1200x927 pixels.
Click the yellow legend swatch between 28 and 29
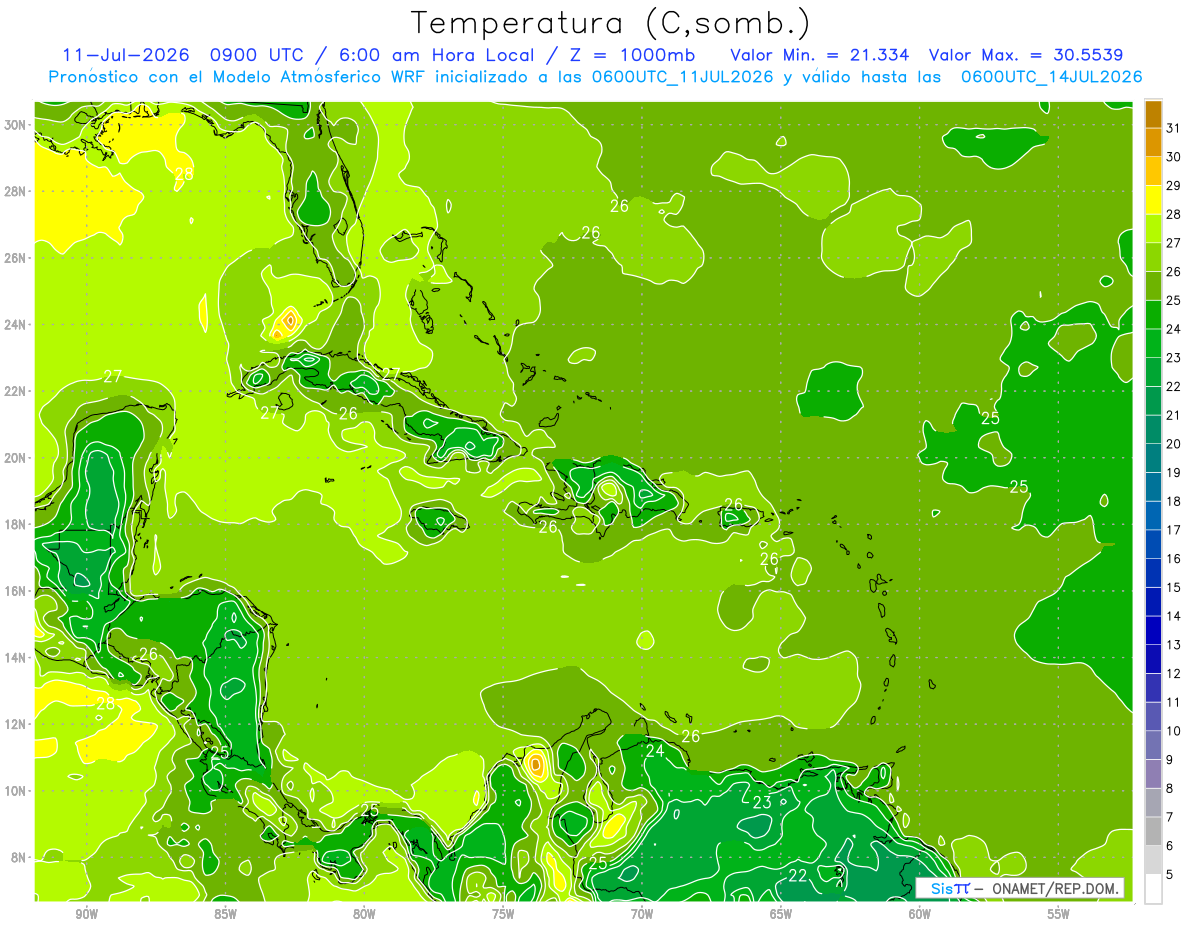(1153, 199)
